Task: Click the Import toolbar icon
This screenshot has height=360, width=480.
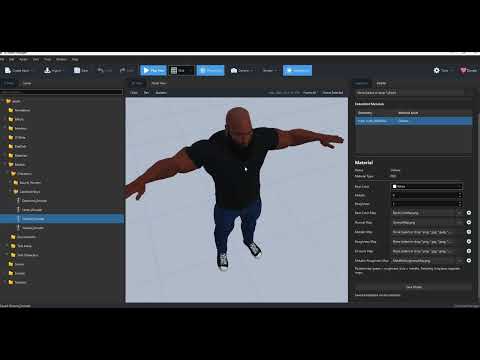Action: click(x=47, y=70)
